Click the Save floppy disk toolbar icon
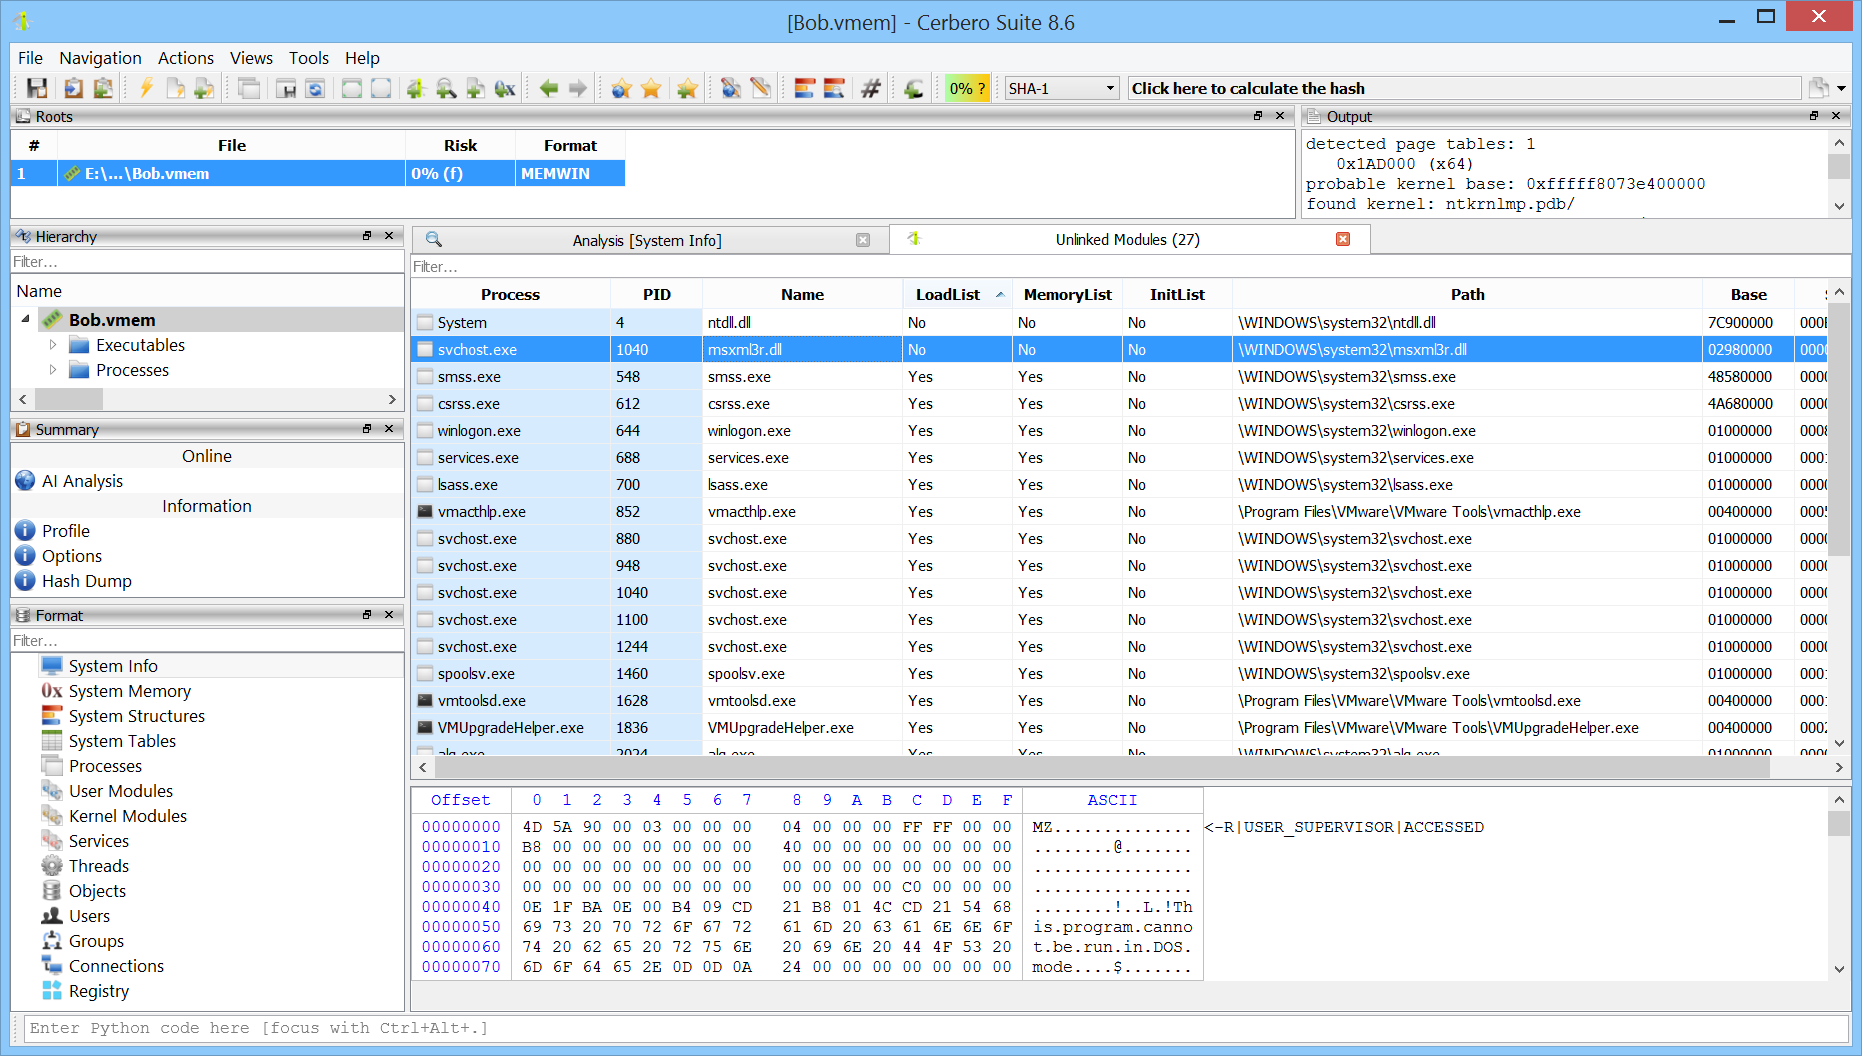Image resolution: width=1862 pixels, height=1056 pixels. pyautogui.click(x=37, y=89)
